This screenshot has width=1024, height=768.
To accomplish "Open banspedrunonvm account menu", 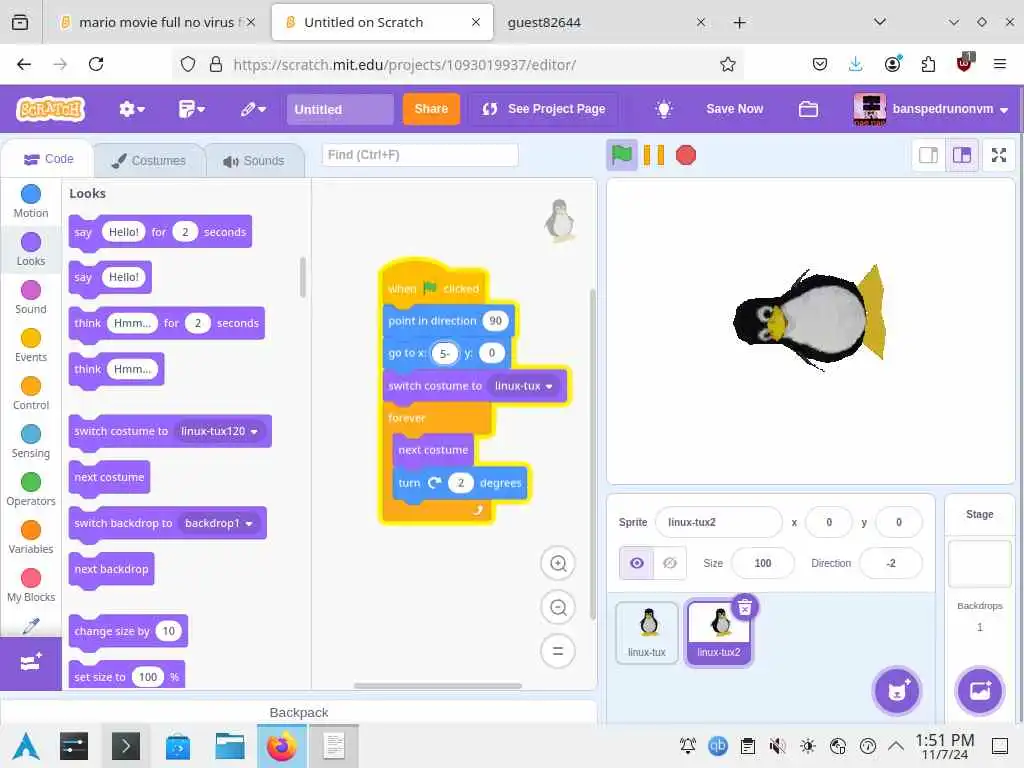I will click(931, 109).
